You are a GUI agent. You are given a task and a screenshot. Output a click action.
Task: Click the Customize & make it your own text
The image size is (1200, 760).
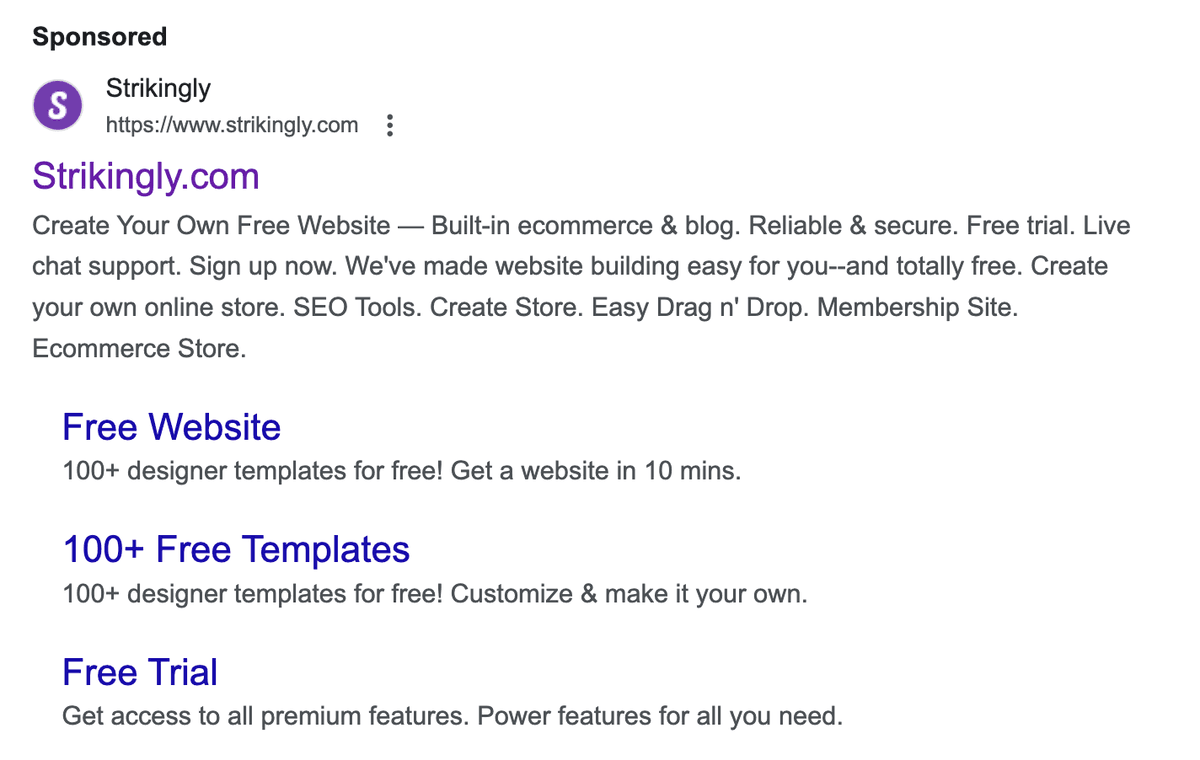434,593
